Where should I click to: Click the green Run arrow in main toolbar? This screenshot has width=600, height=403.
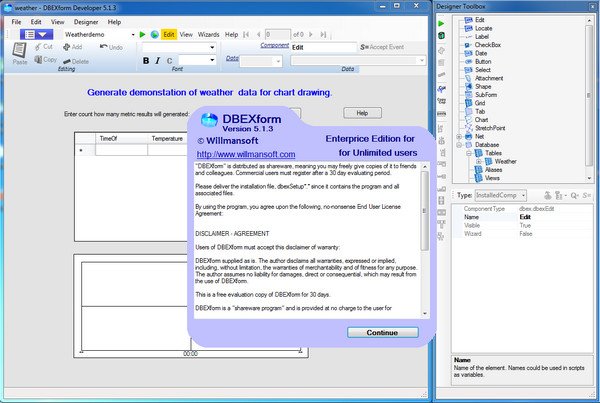pyautogui.click(x=142, y=34)
